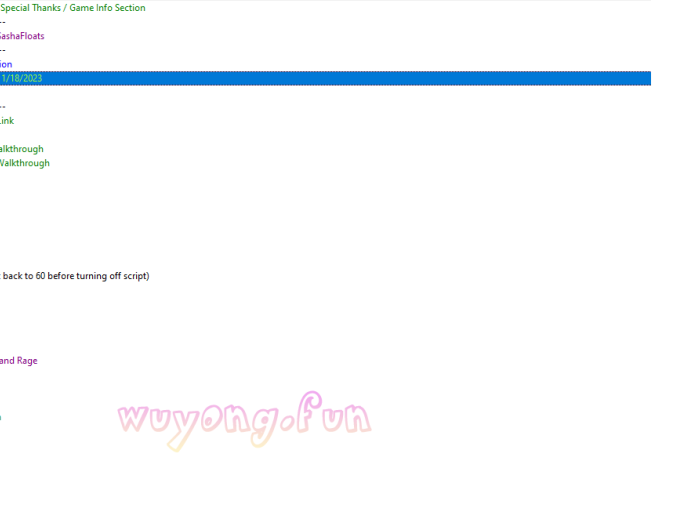Screen dimensions: 676x508
Task: Click the dashes row beneath SashaFloats
Action: point(3,50)
